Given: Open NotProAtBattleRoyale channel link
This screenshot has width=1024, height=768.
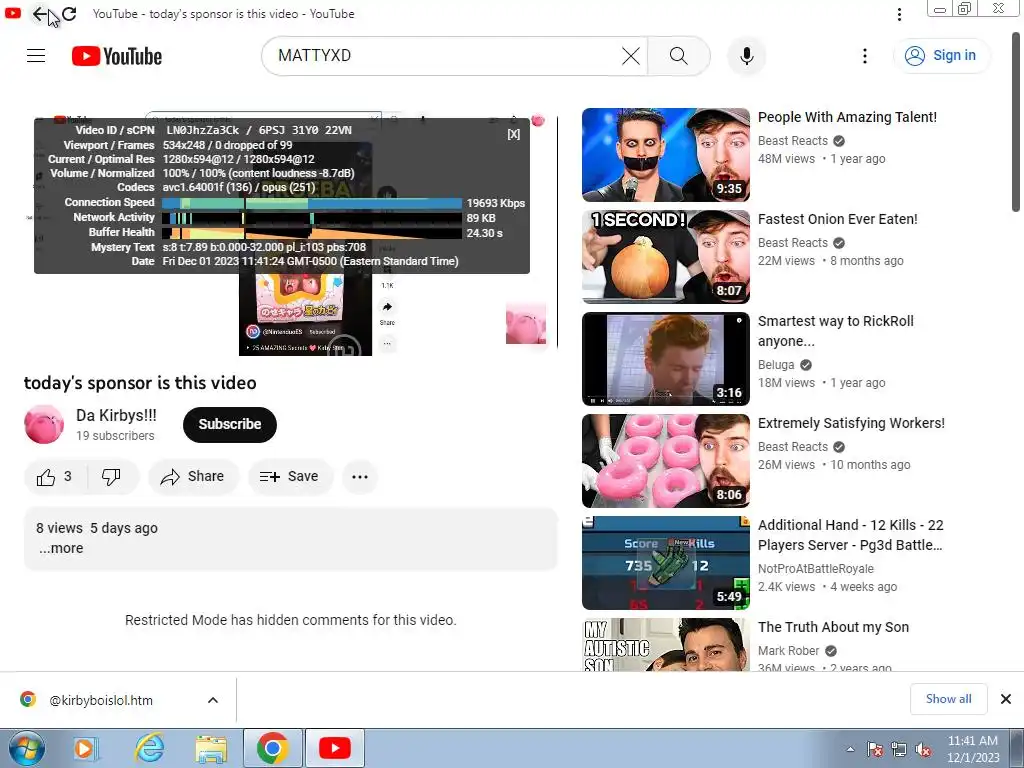Looking at the screenshot, I should click(x=816, y=569).
